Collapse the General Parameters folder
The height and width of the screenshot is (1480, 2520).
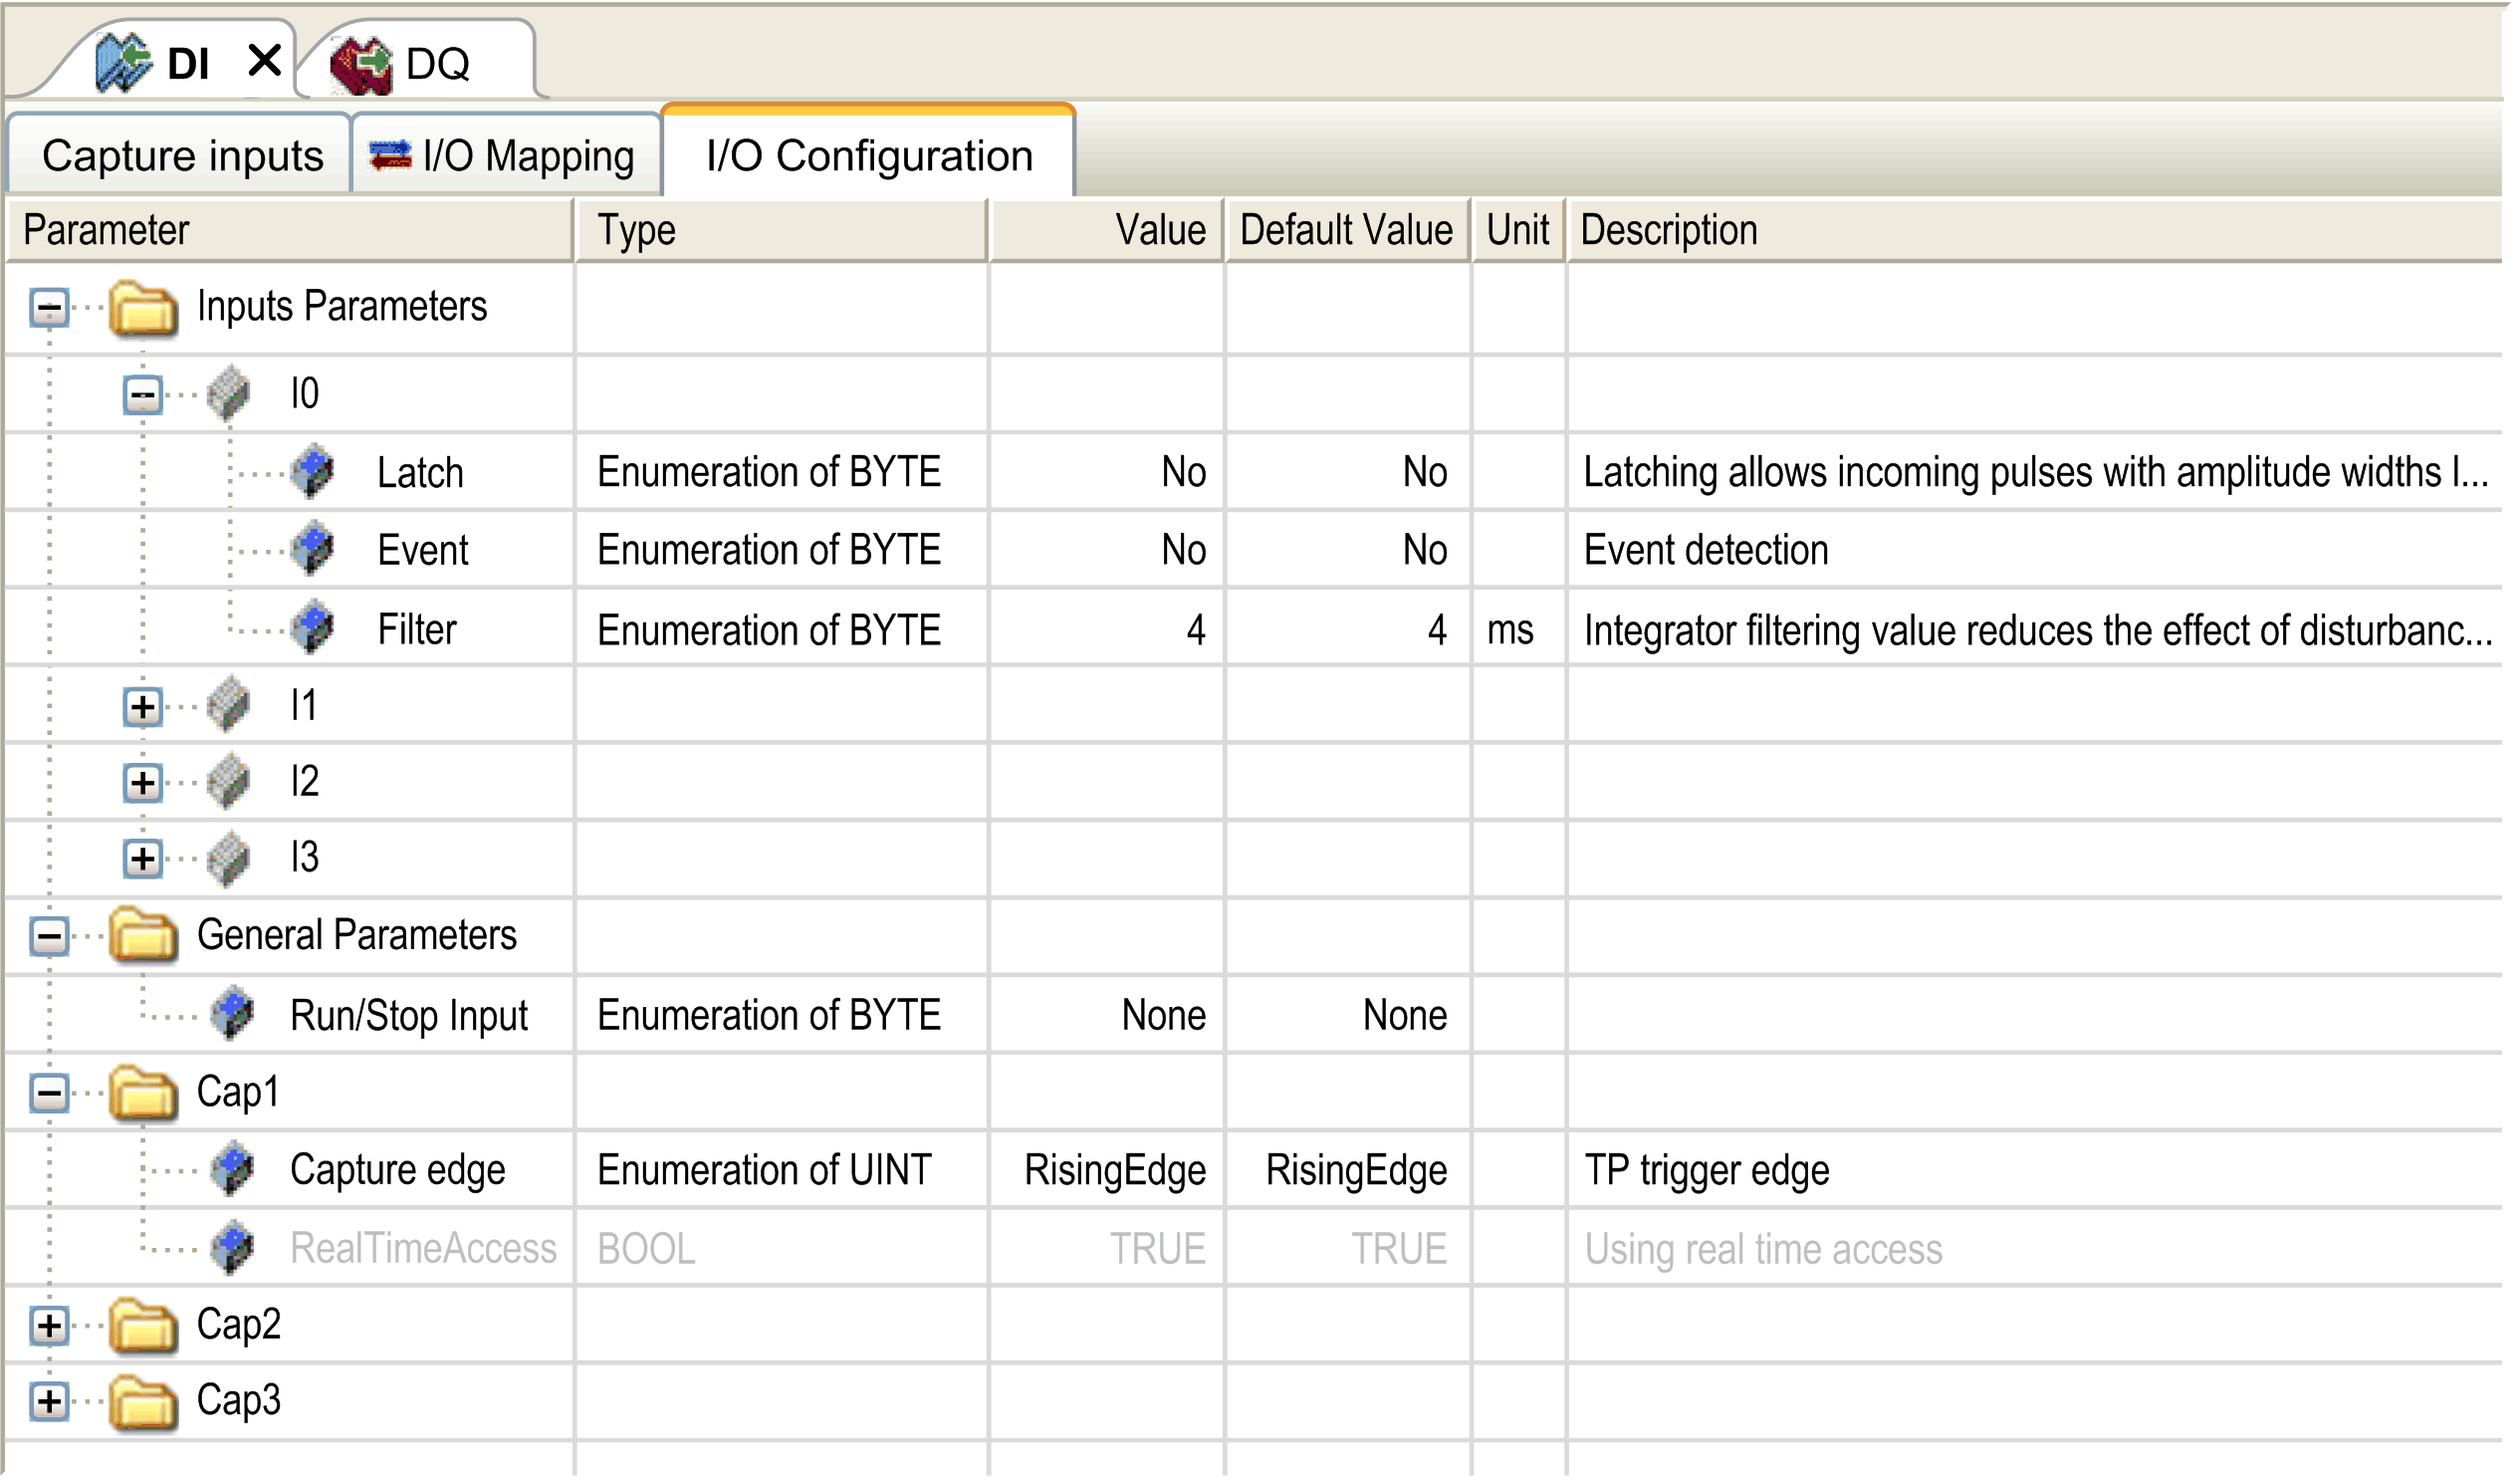pyautogui.click(x=49, y=938)
